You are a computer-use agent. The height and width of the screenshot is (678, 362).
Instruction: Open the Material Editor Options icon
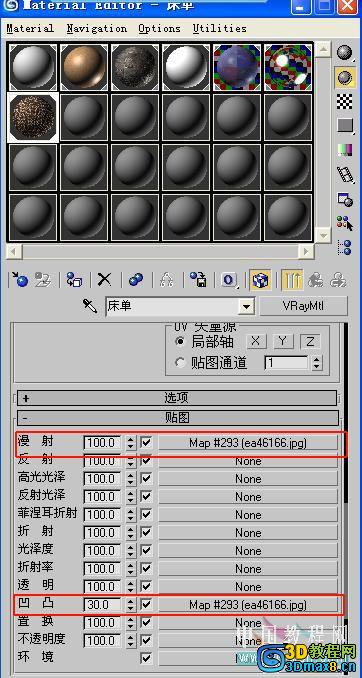[x=345, y=199]
